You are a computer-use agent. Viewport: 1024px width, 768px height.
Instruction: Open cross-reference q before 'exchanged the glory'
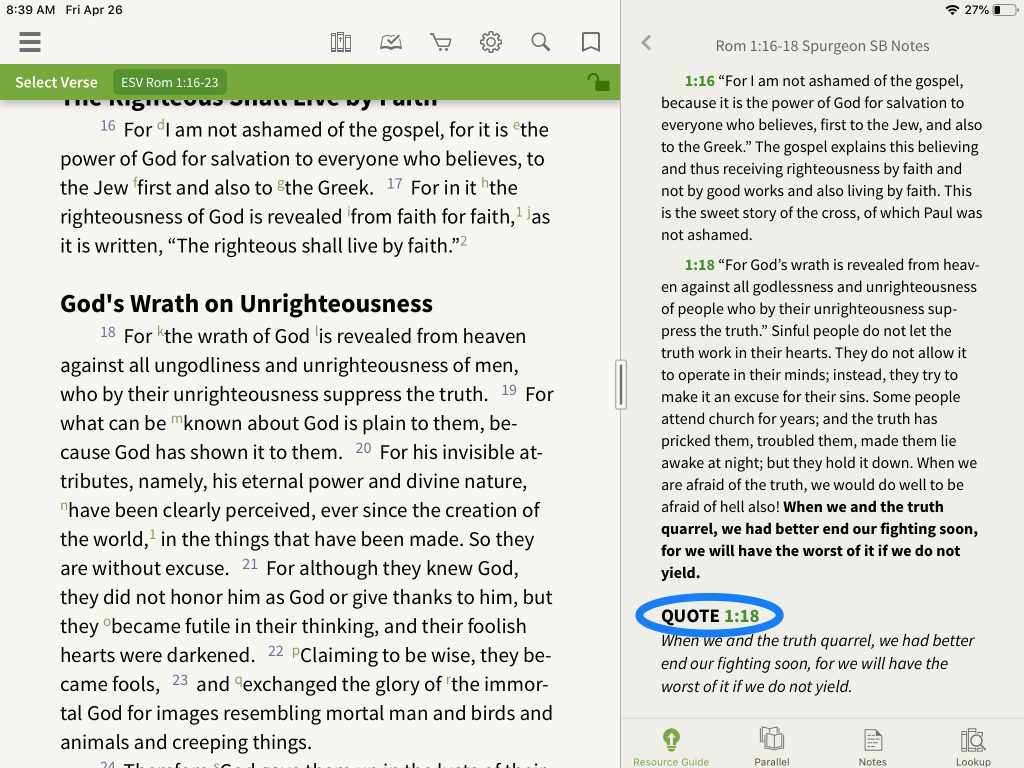point(238,680)
